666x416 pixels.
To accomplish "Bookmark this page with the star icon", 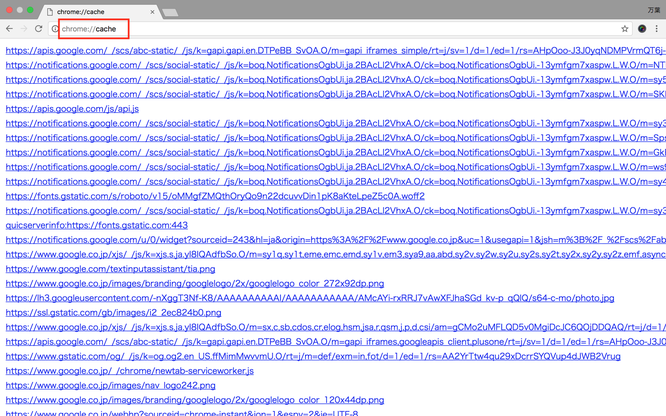I will pos(624,29).
